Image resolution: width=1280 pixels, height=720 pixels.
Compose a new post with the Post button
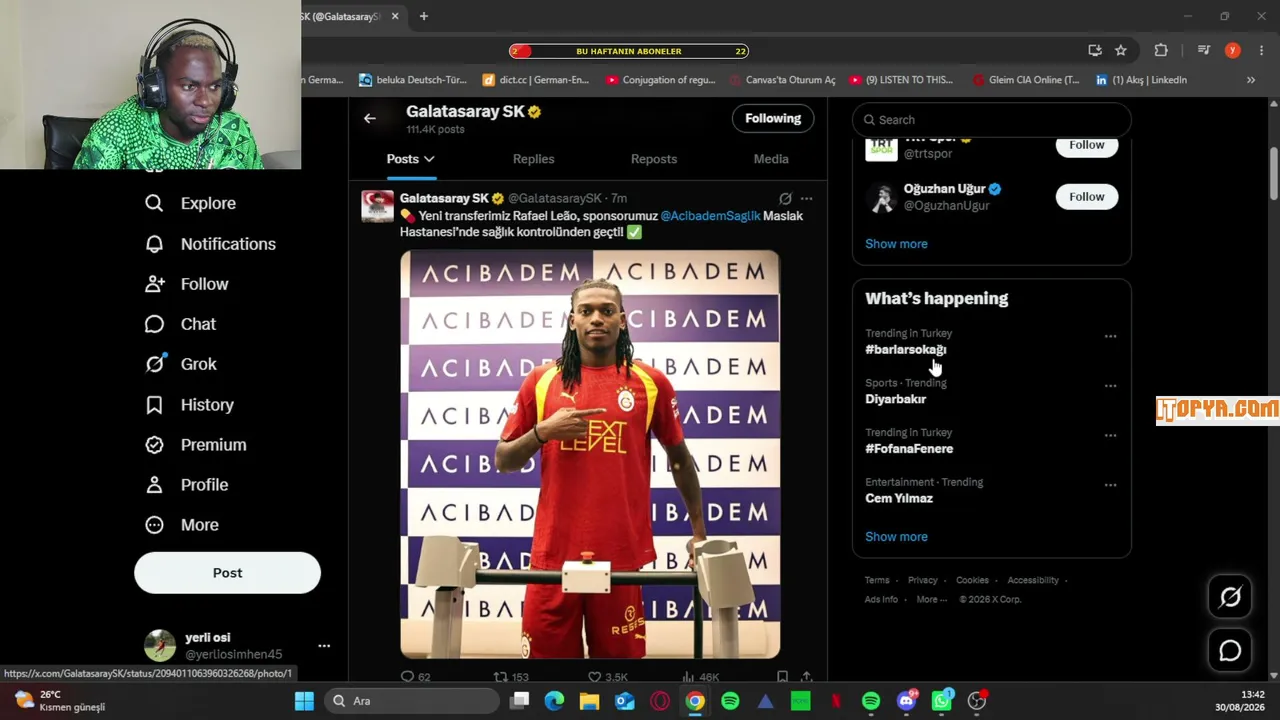[228, 573]
